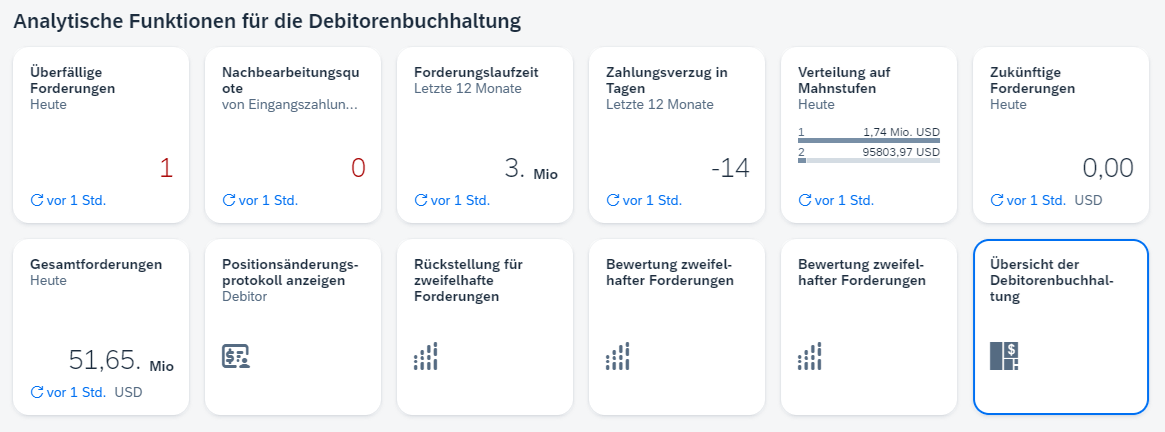Viewport: 1165px width, 432px height.
Task: Click the Mahnstufe 2 bar showing 95803,97 USD
Action: click(868, 160)
